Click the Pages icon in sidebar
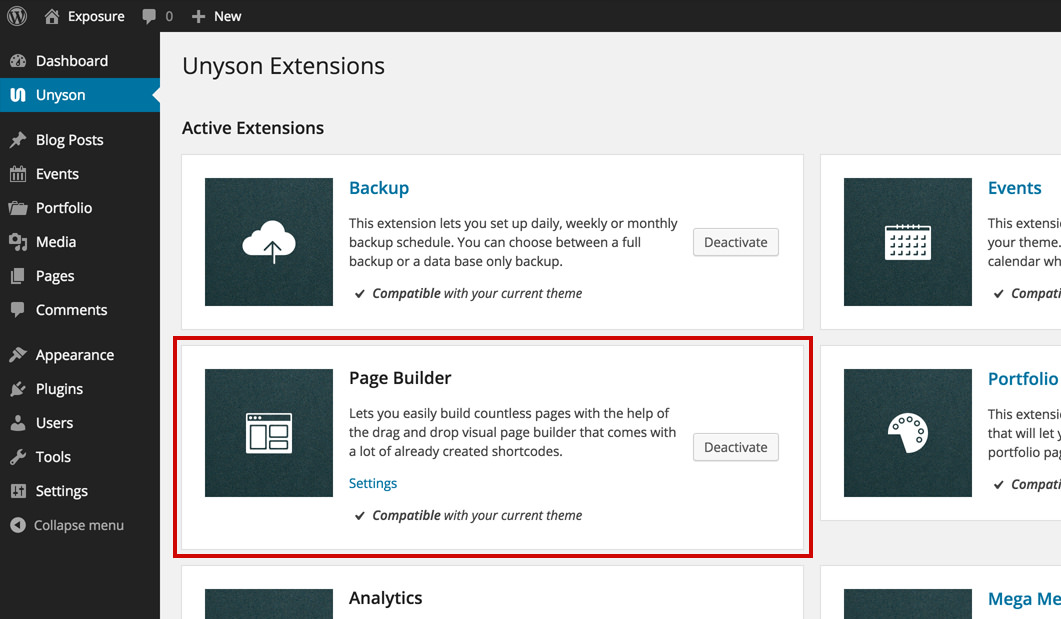This screenshot has width=1061, height=619. [18, 276]
